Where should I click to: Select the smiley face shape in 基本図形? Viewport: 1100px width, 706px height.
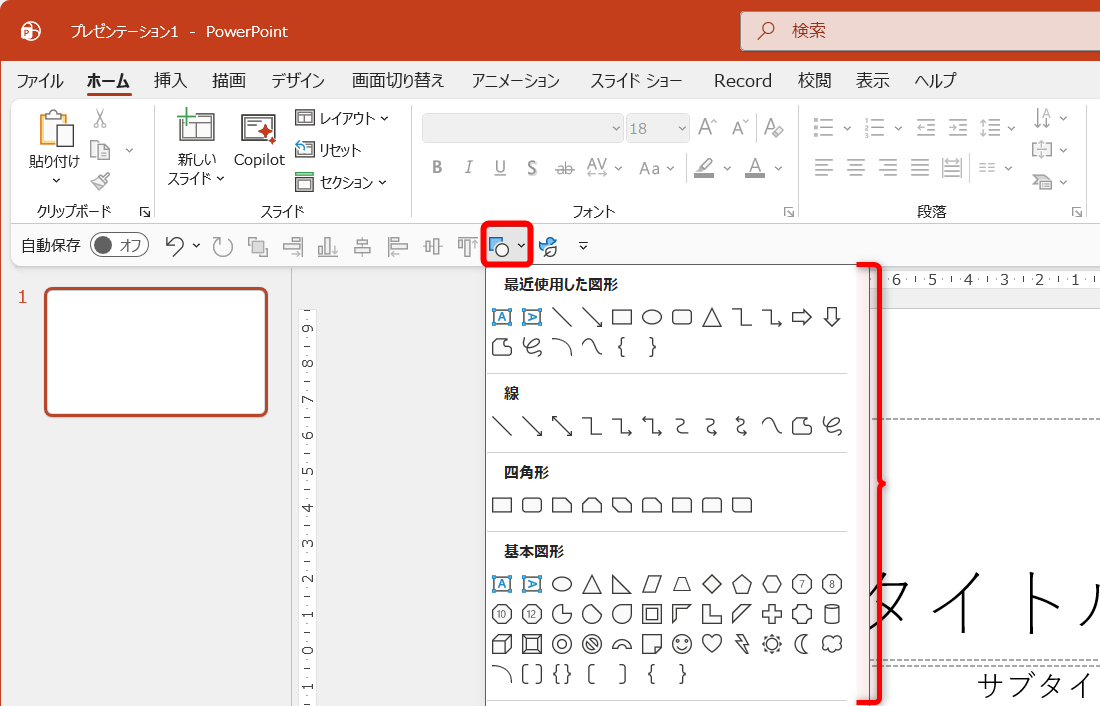(680, 642)
